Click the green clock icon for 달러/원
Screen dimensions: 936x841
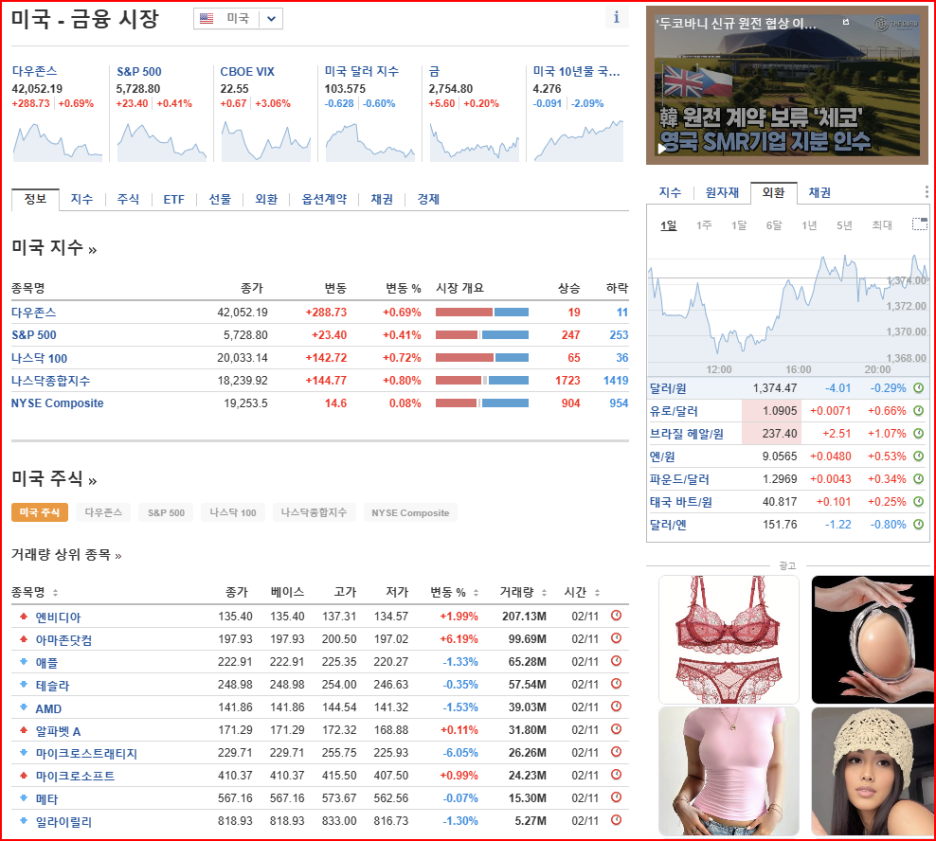(x=919, y=388)
